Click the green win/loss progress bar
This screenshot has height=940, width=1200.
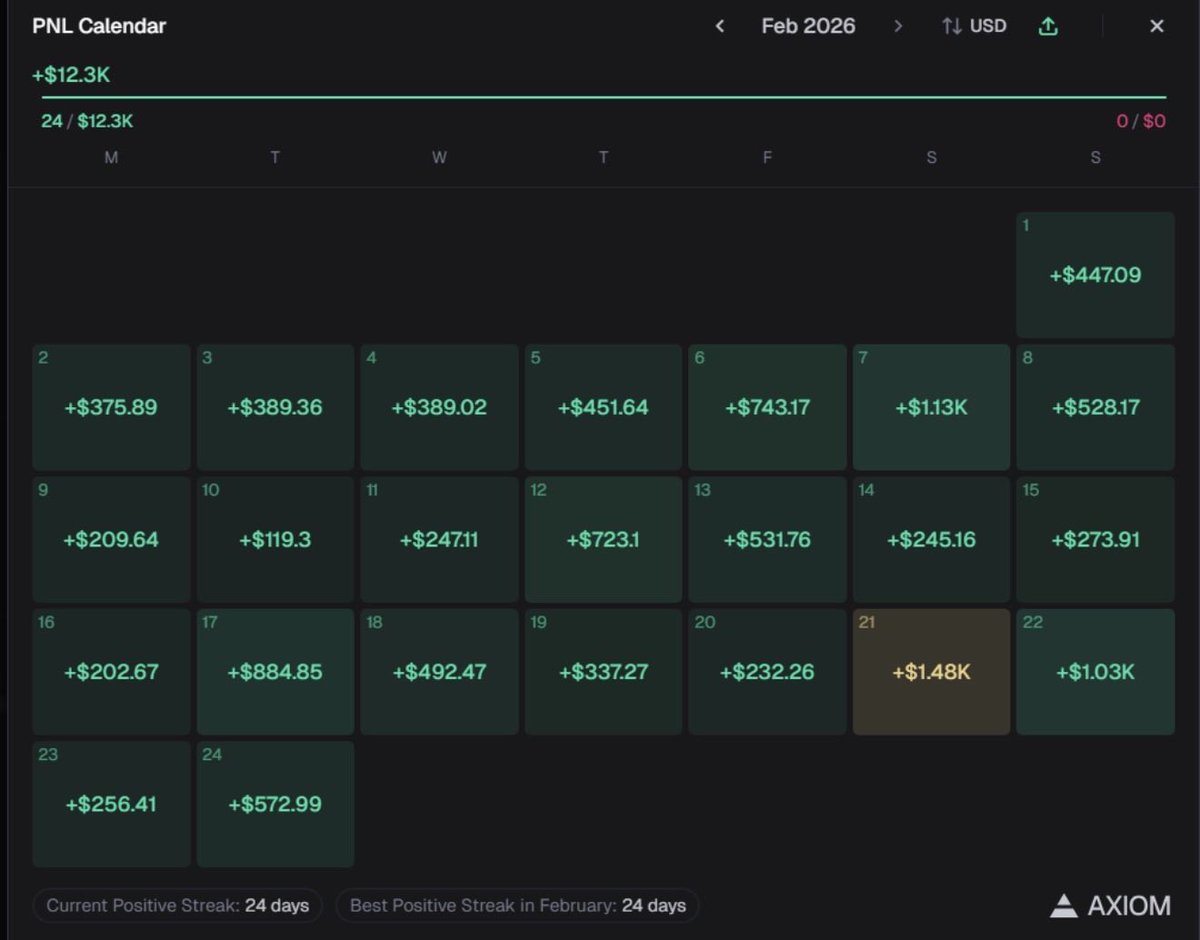click(x=604, y=97)
